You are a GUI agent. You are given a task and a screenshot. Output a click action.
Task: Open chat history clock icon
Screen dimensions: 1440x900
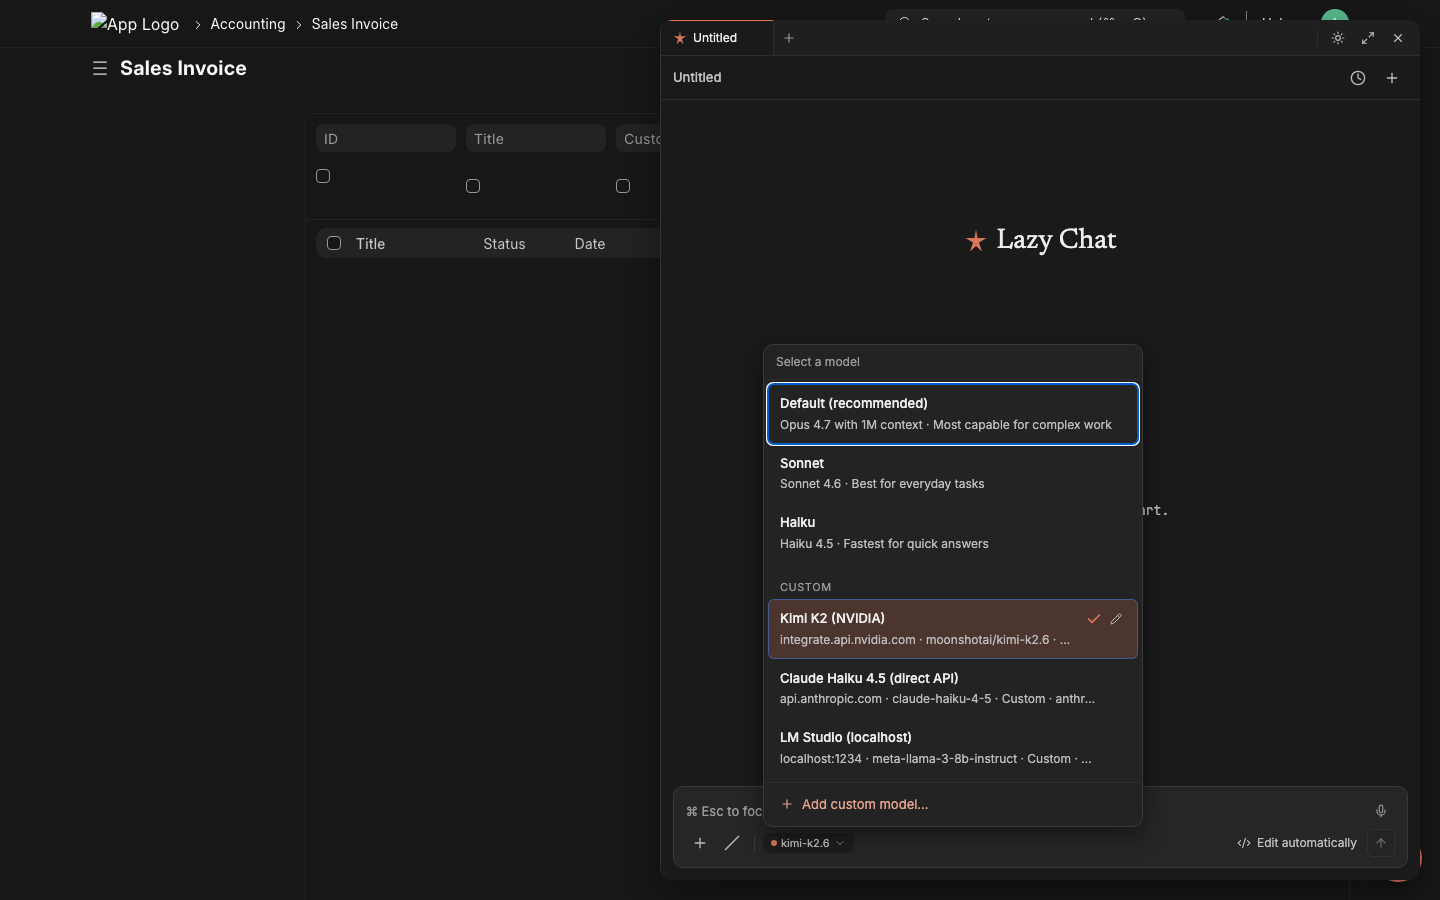click(x=1358, y=78)
